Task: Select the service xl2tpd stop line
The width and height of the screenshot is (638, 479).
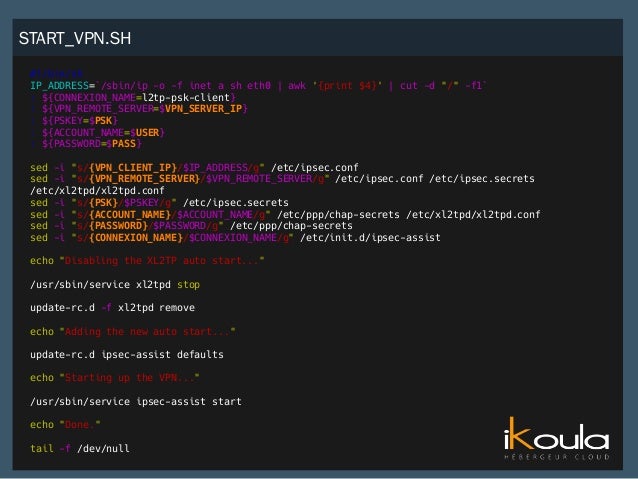Action: pos(115,284)
